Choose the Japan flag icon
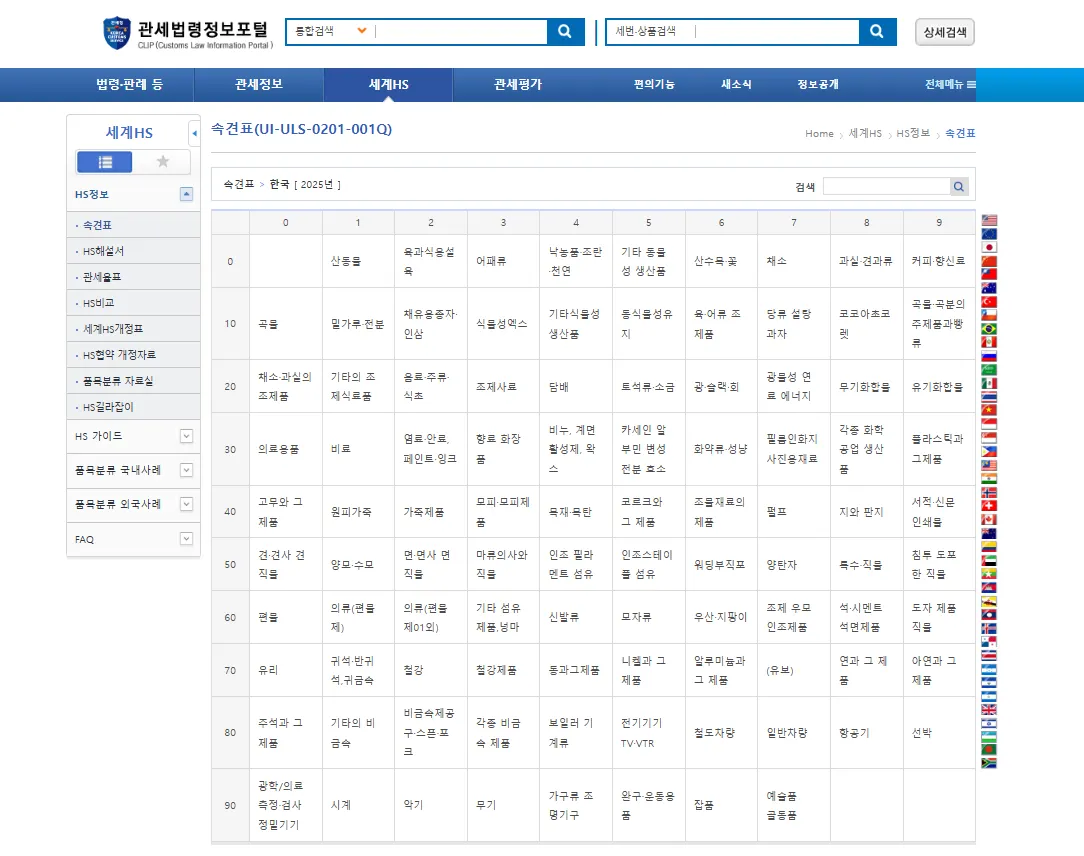1084x856 pixels. coord(989,247)
